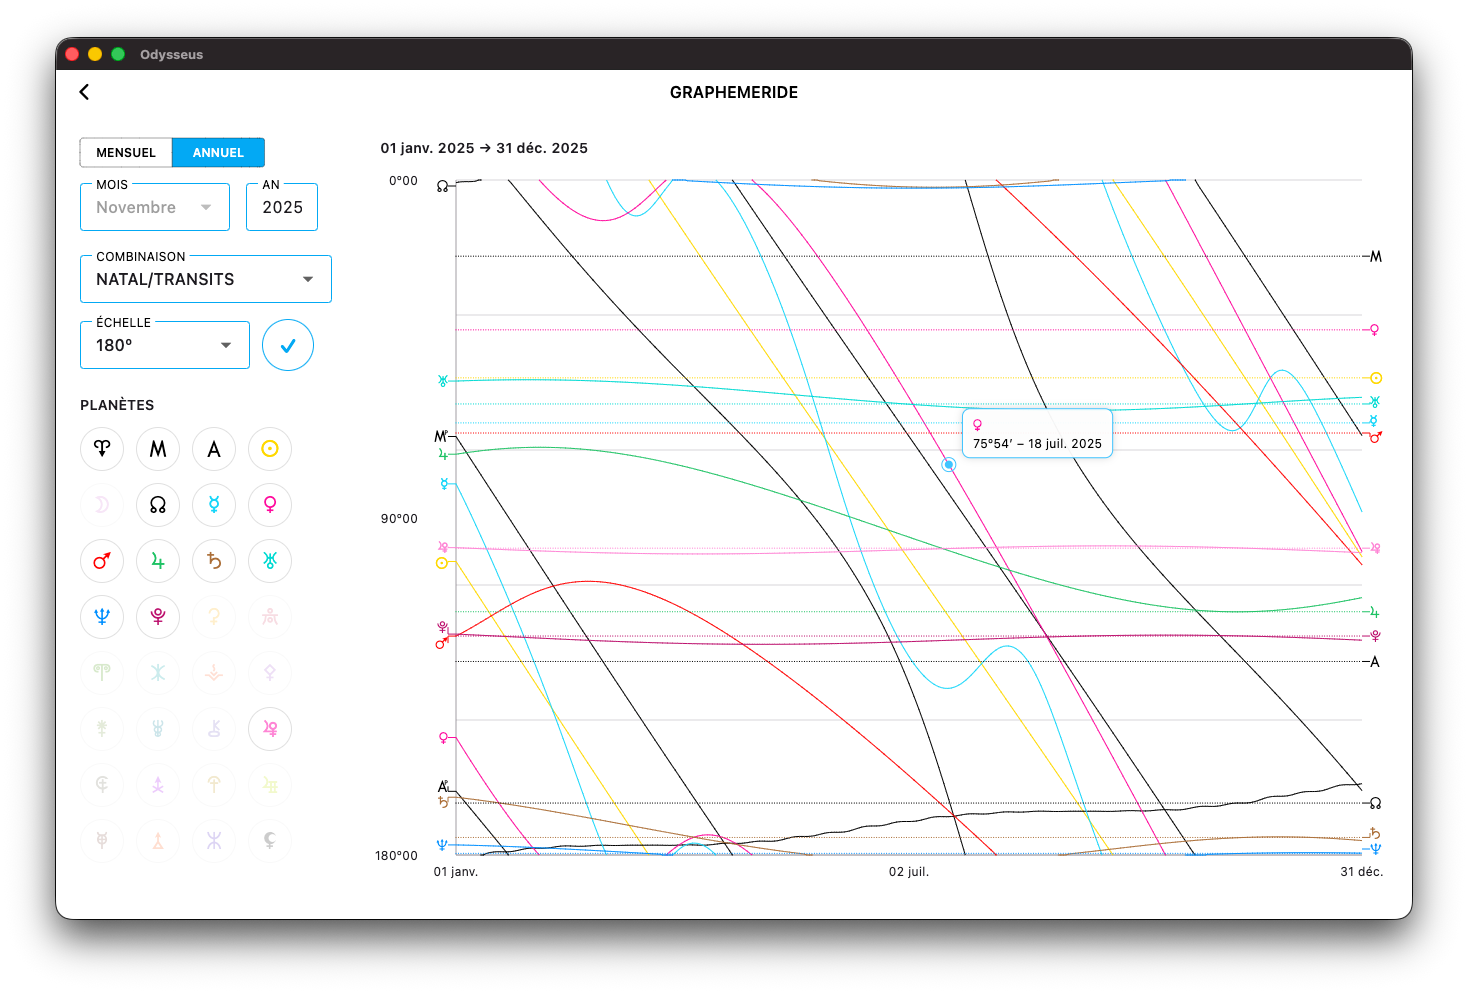Turn off the Midheaven (M) toggle
Screen dimensions: 1468x993
(158, 449)
